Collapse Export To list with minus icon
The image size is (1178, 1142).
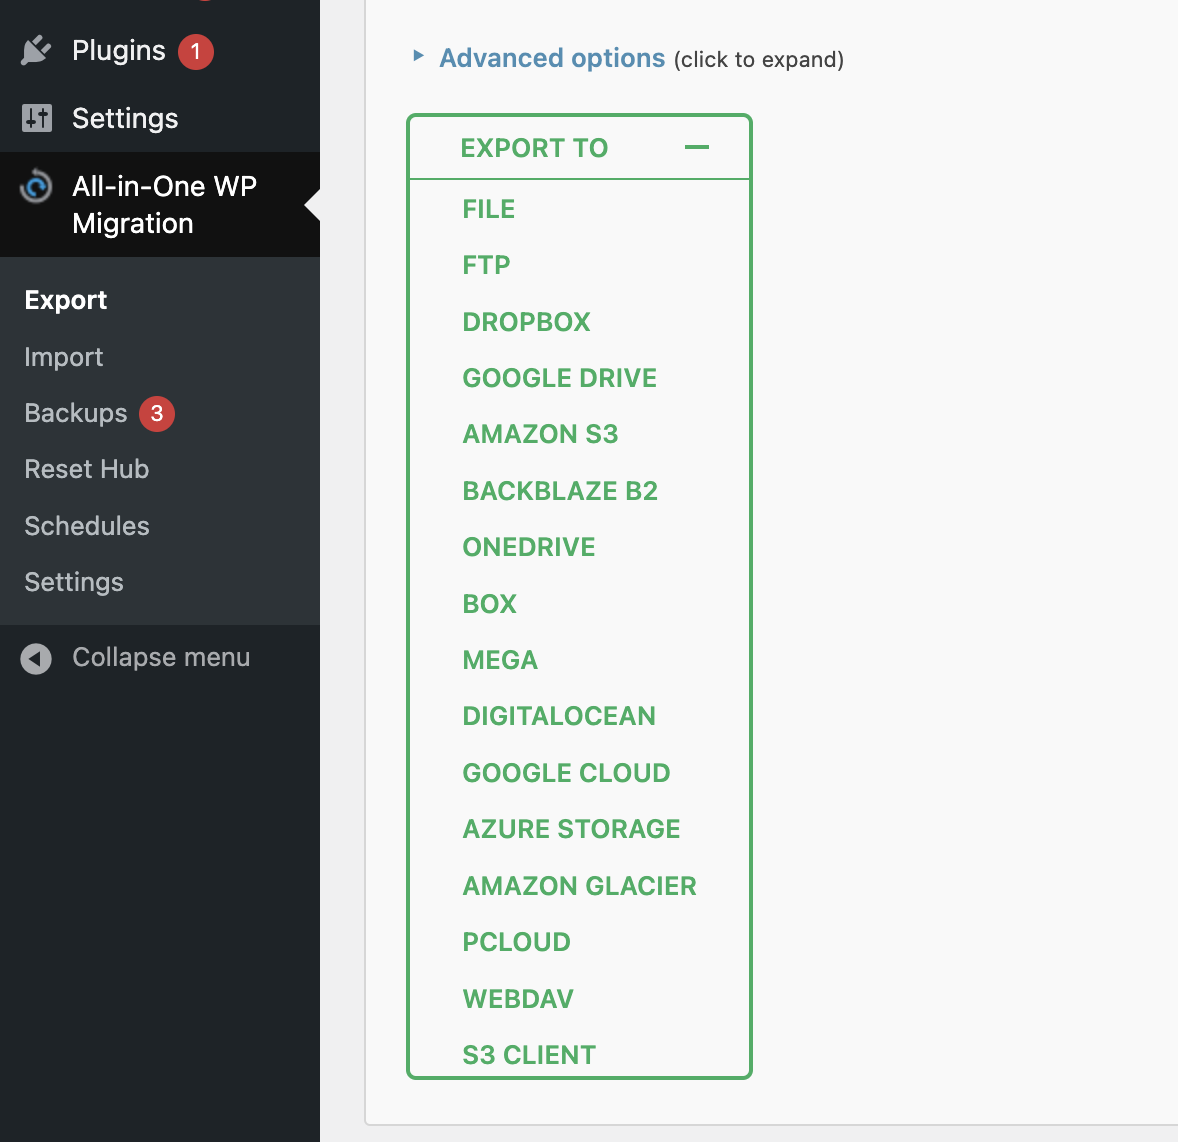point(697,148)
